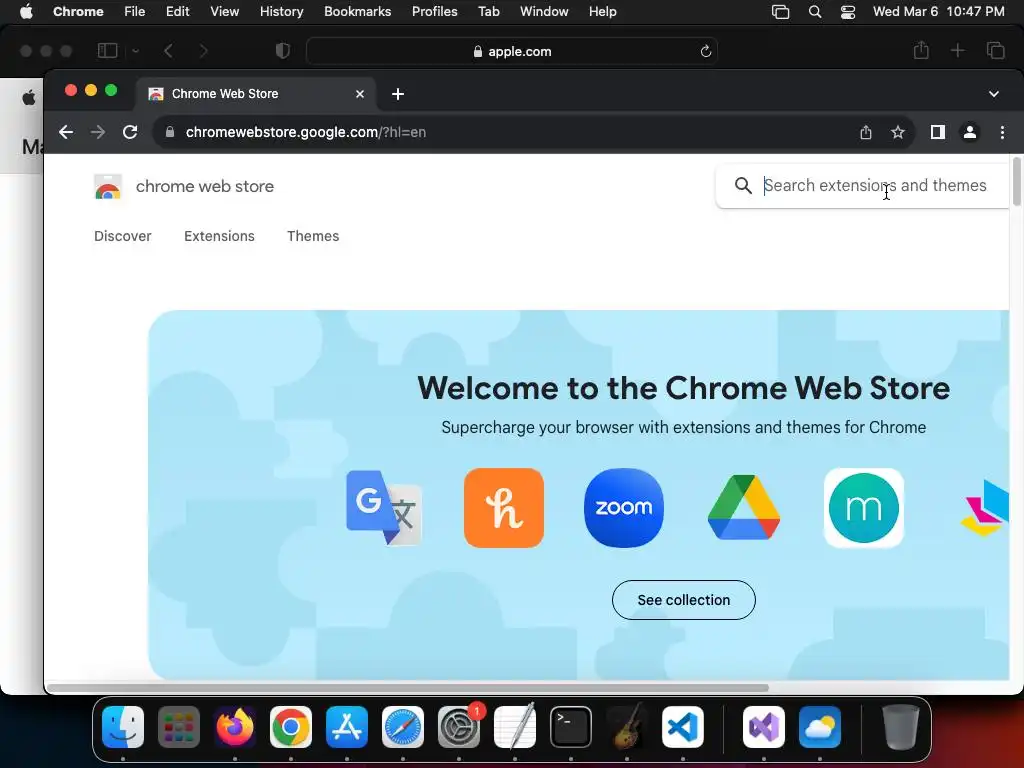Open the File menu
The width and height of the screenshot is (1024, 768).
[x=135, y=12]
